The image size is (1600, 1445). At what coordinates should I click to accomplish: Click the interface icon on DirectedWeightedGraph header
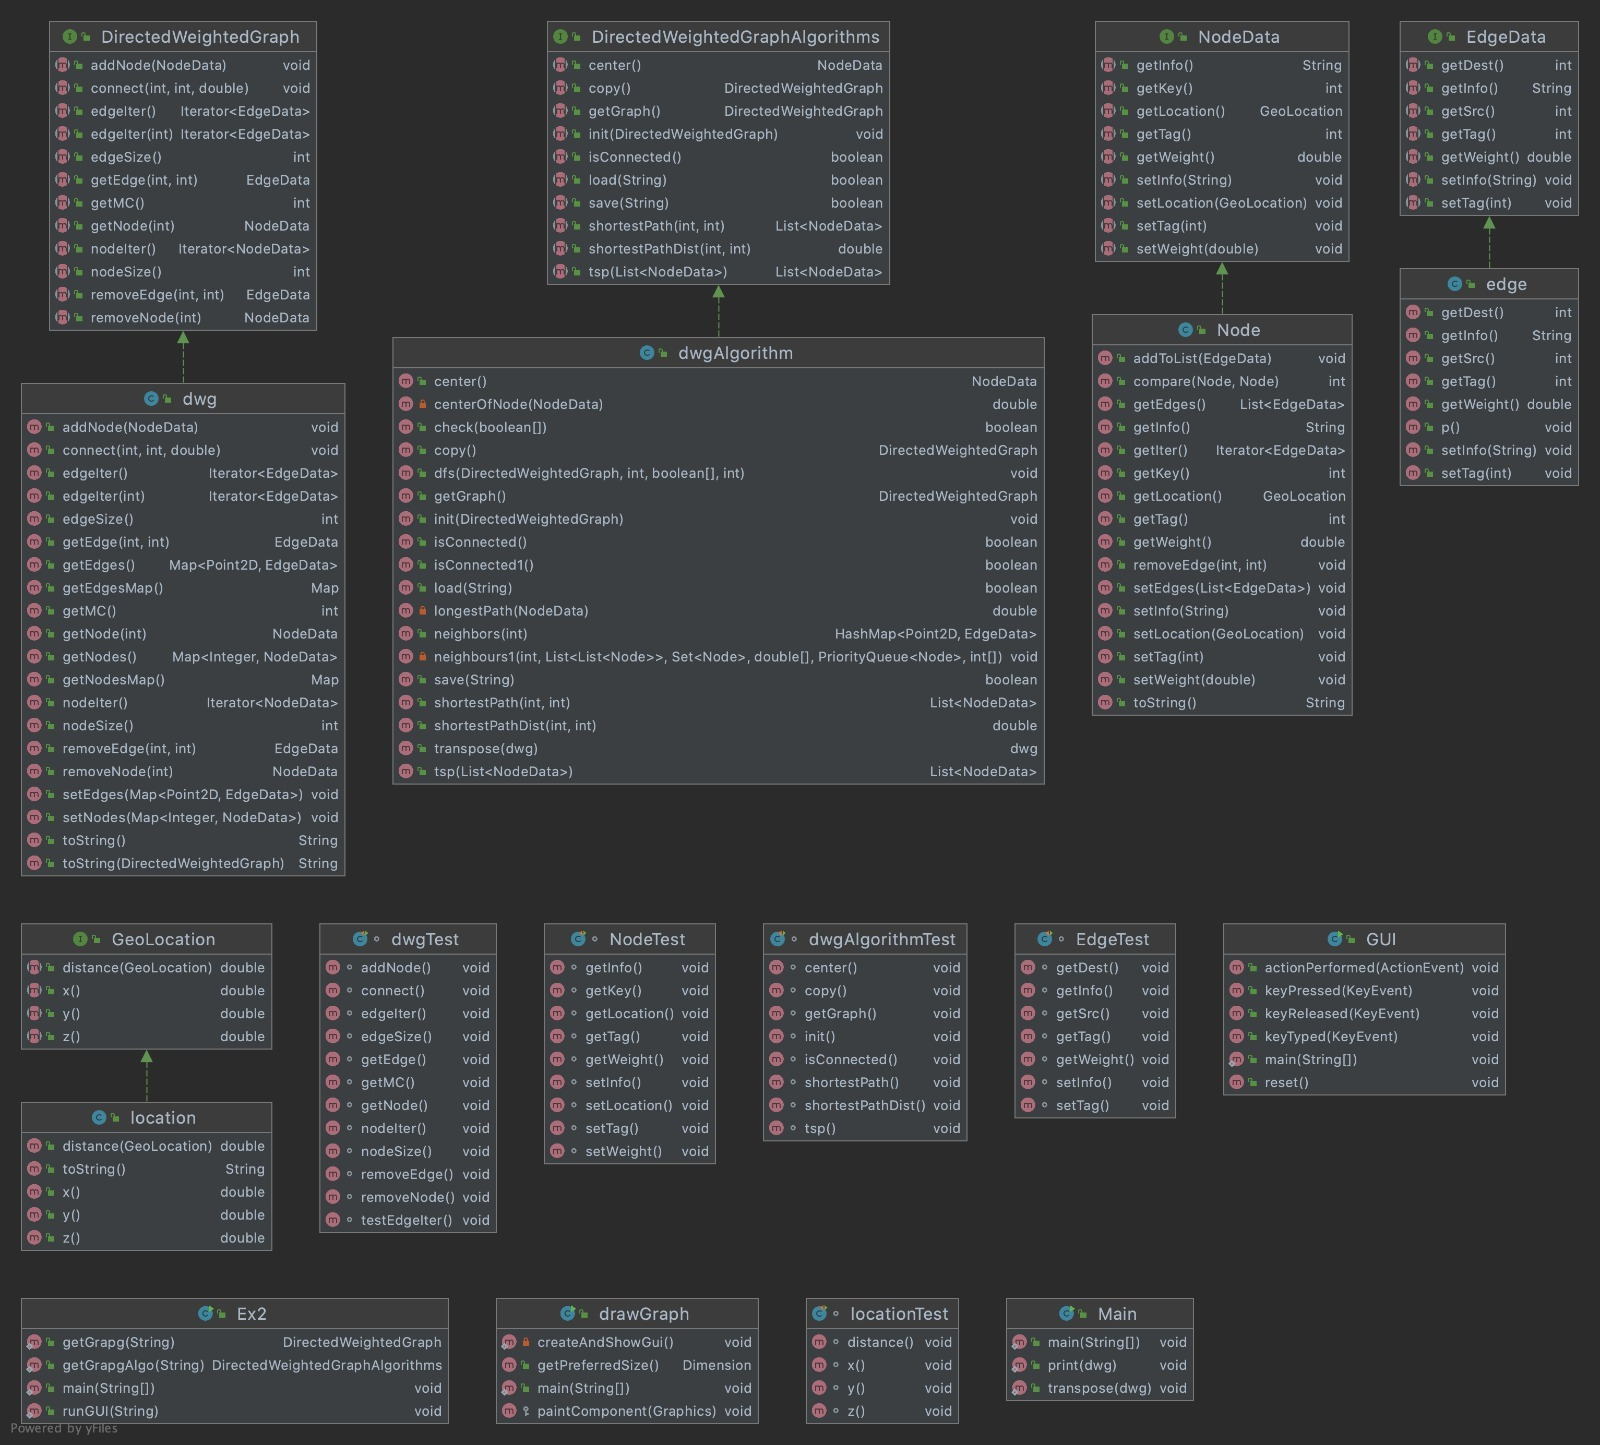(70, 37)
